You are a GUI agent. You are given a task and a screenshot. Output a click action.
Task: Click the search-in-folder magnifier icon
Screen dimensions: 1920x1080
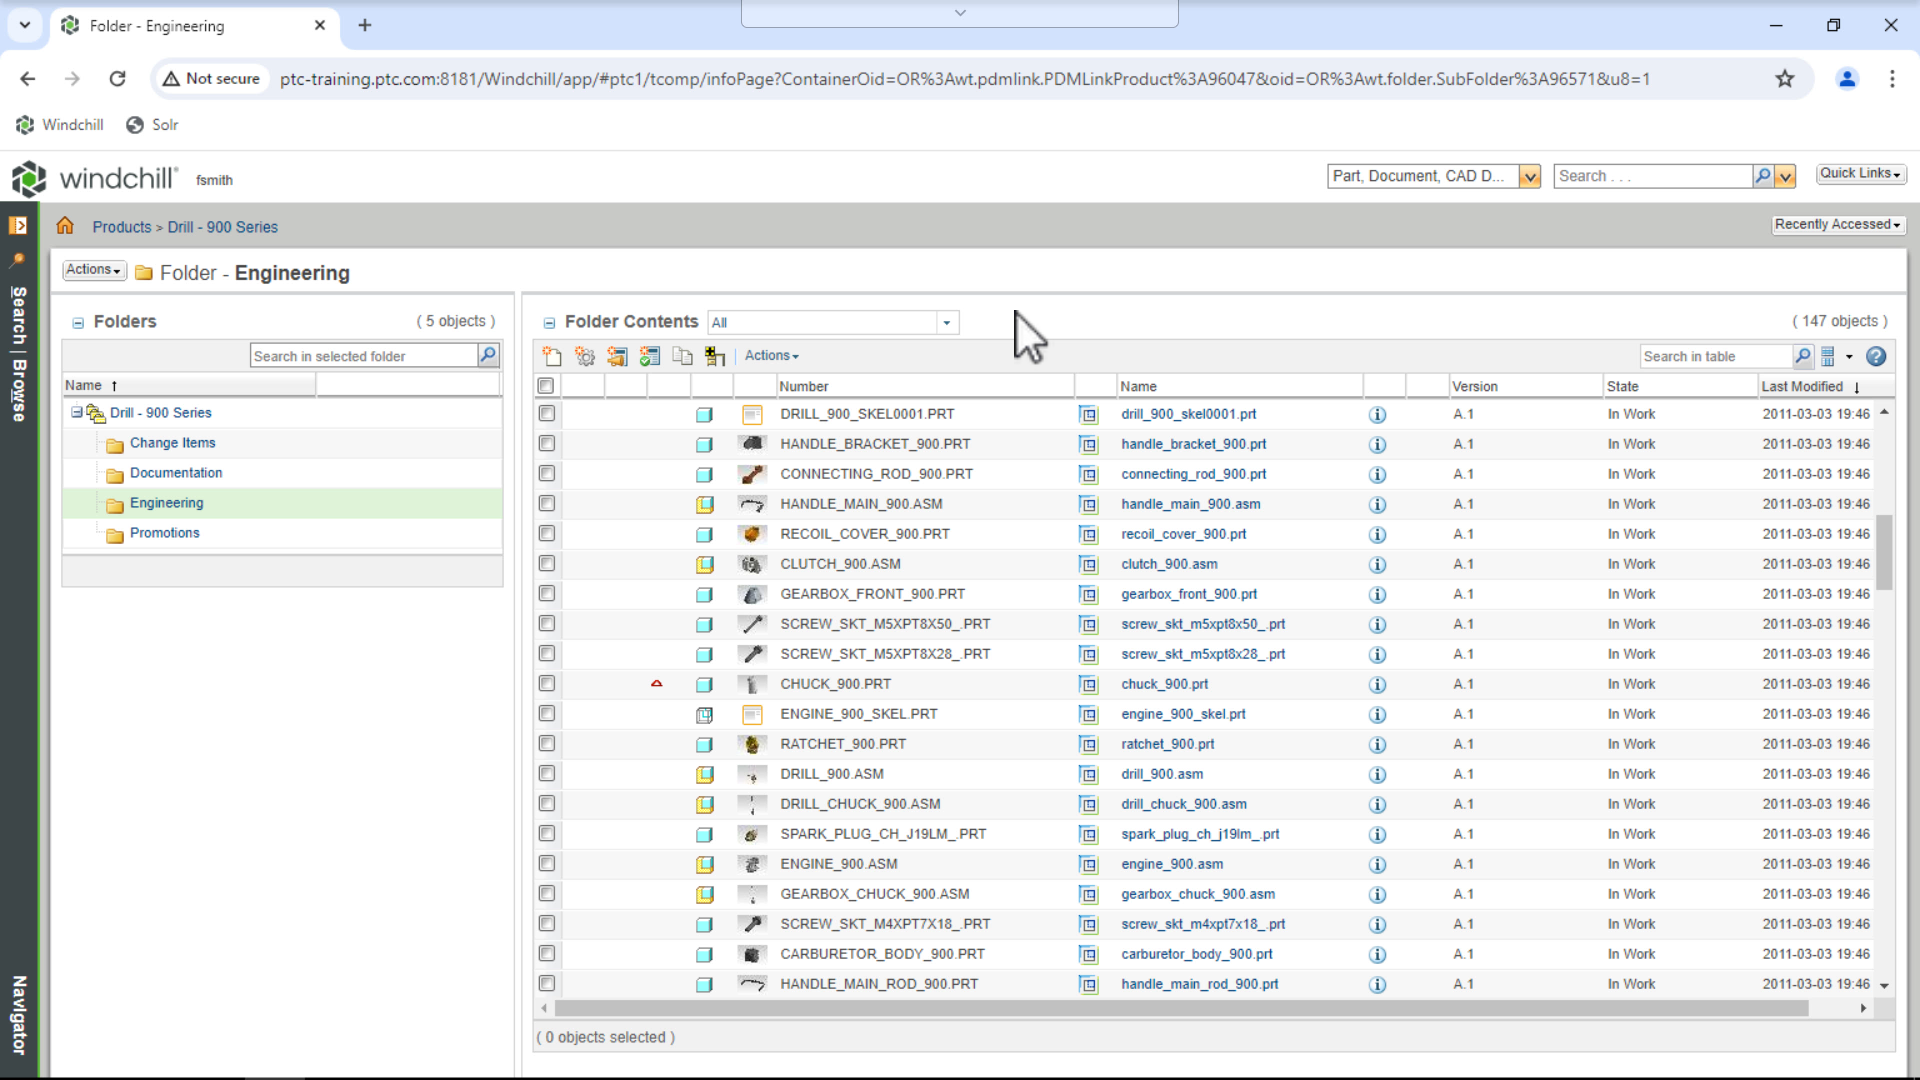coord(488,355)
